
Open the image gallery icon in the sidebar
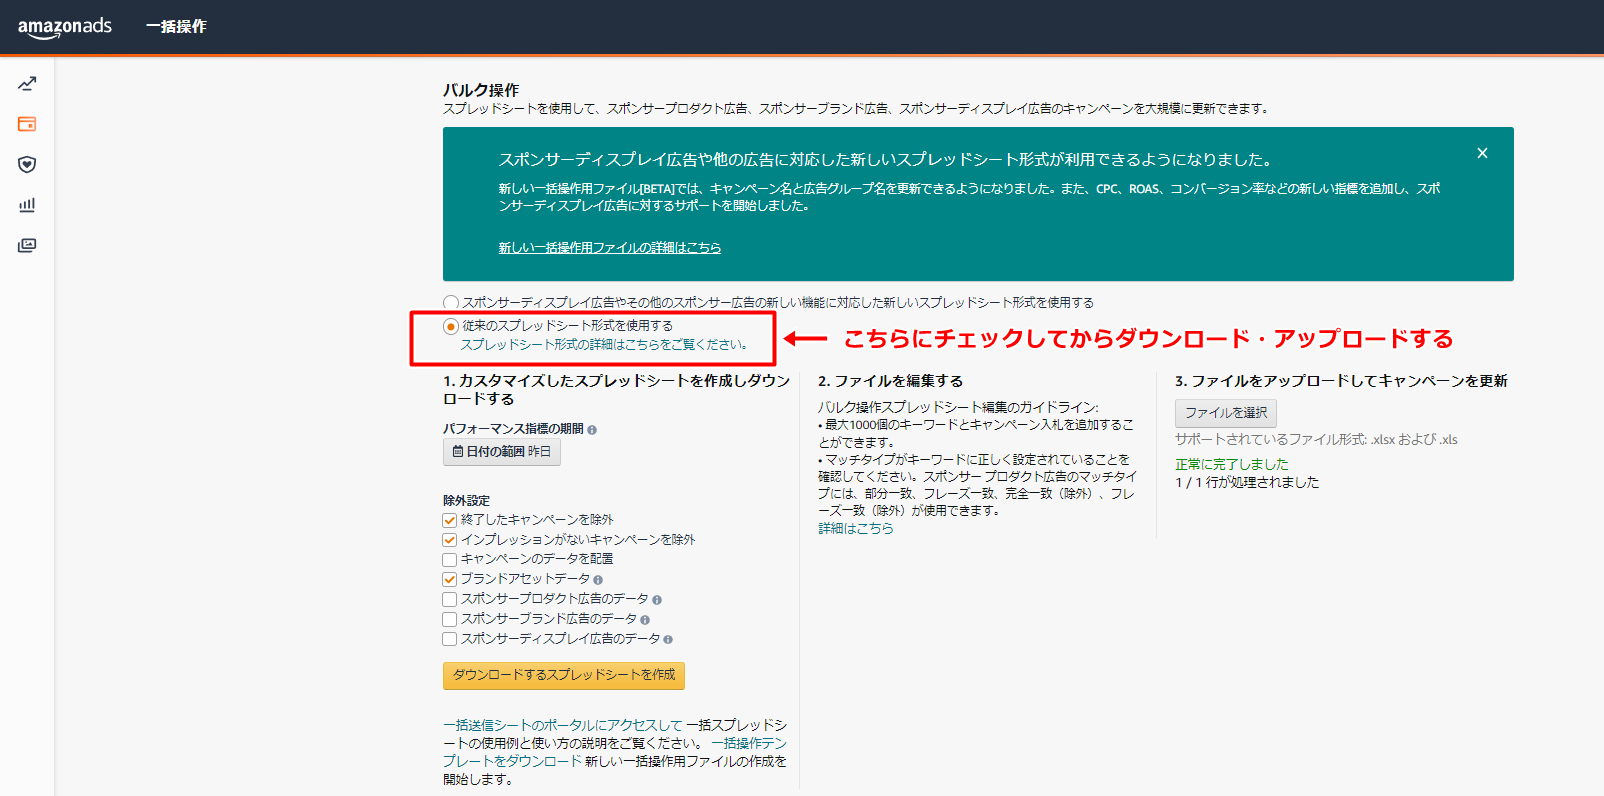pyautogui.click(x=27, y=245)
